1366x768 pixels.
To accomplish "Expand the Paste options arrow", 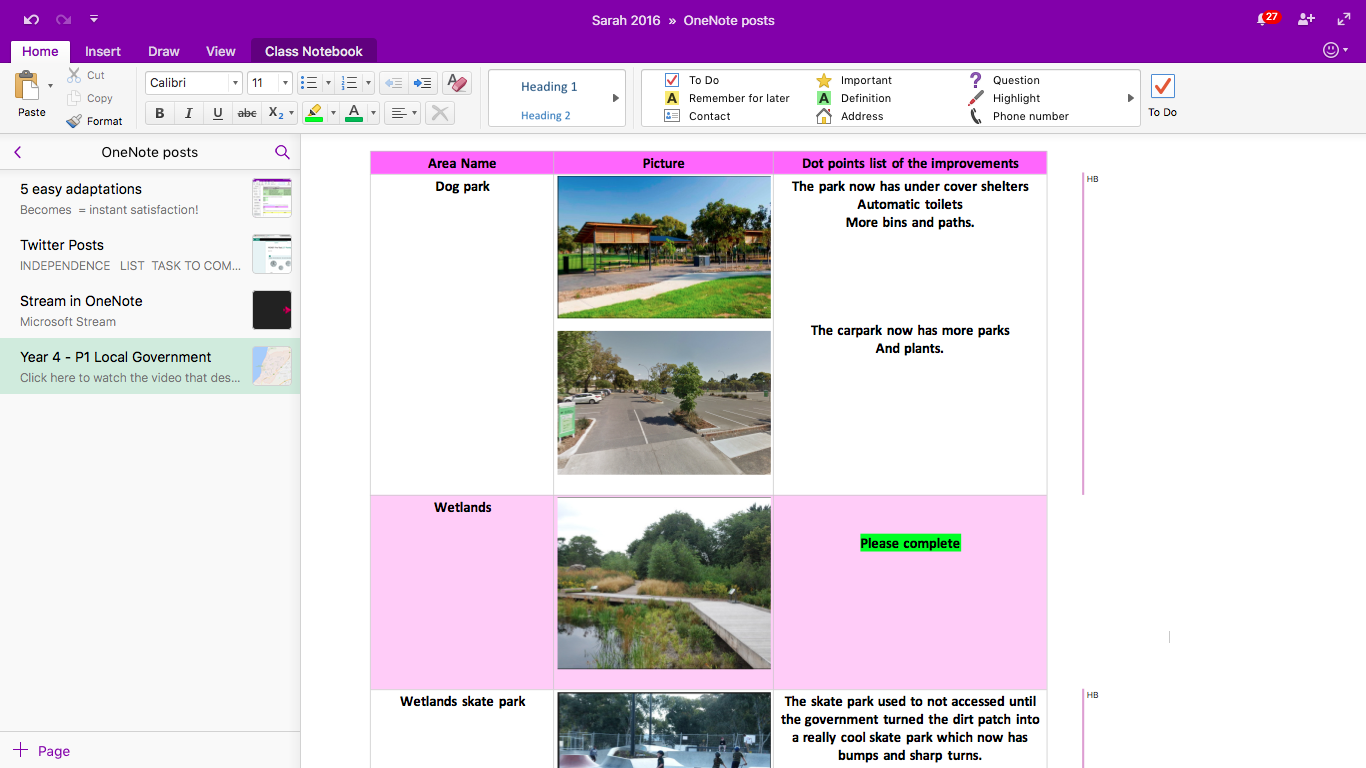I will pyautogui.click(x=51, y=86).
